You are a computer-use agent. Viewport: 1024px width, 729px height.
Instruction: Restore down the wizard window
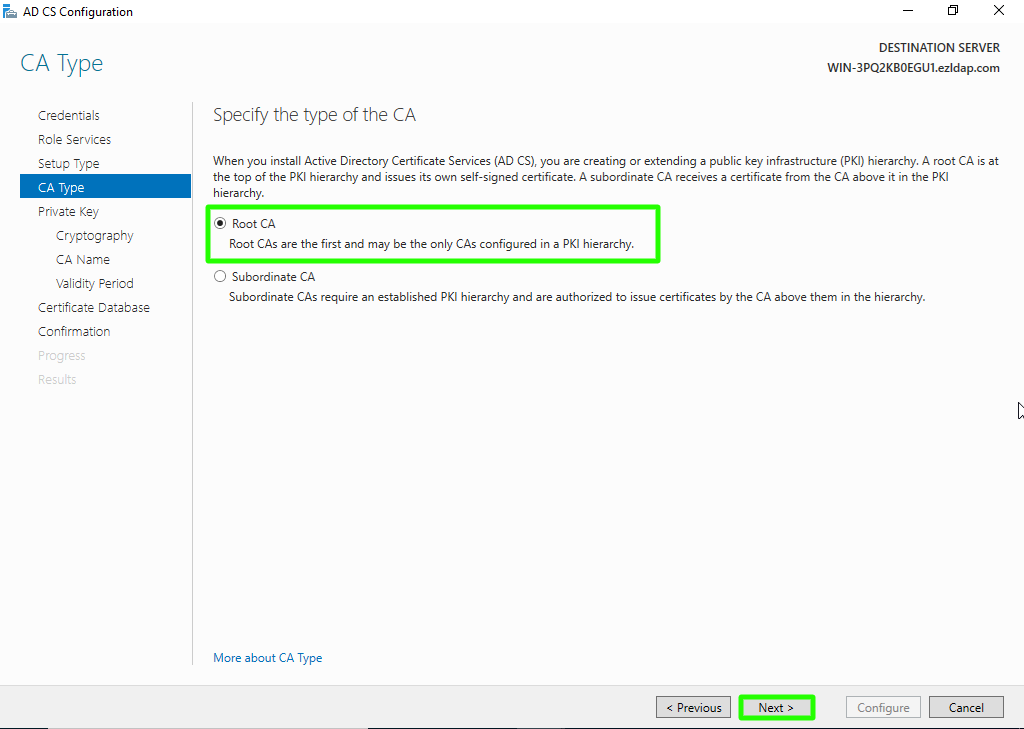(x=953, y=11)
